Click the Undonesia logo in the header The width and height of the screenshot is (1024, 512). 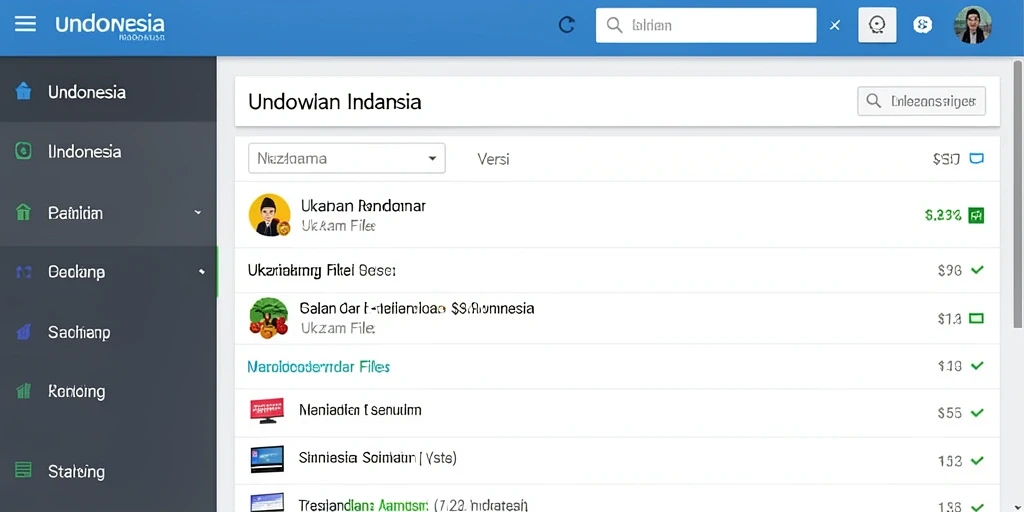[110, 26]
